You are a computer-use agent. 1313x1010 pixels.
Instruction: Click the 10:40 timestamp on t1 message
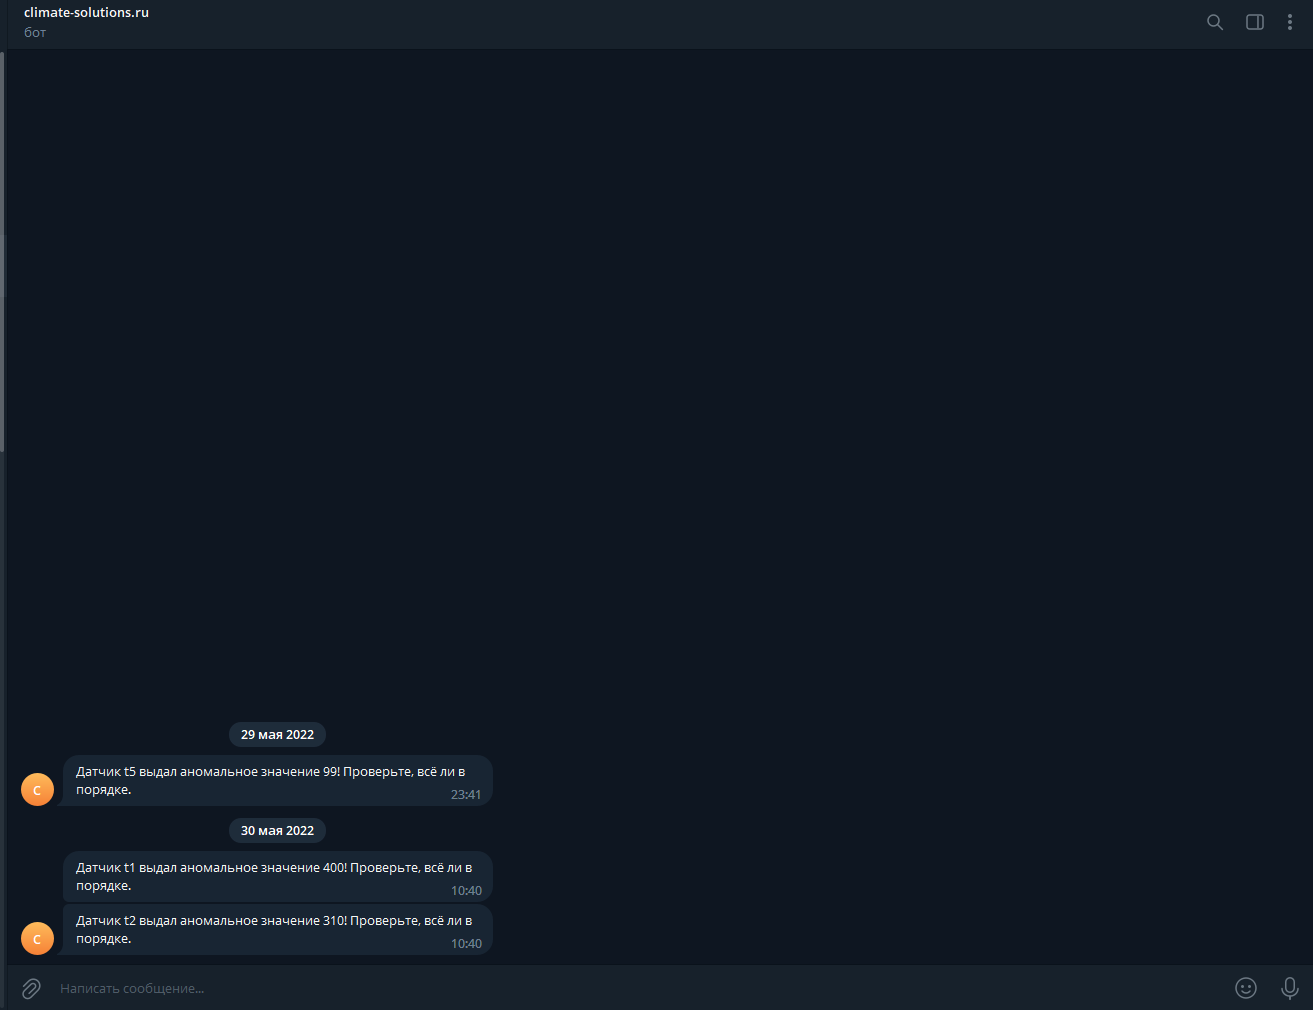[x=466, y=891]
